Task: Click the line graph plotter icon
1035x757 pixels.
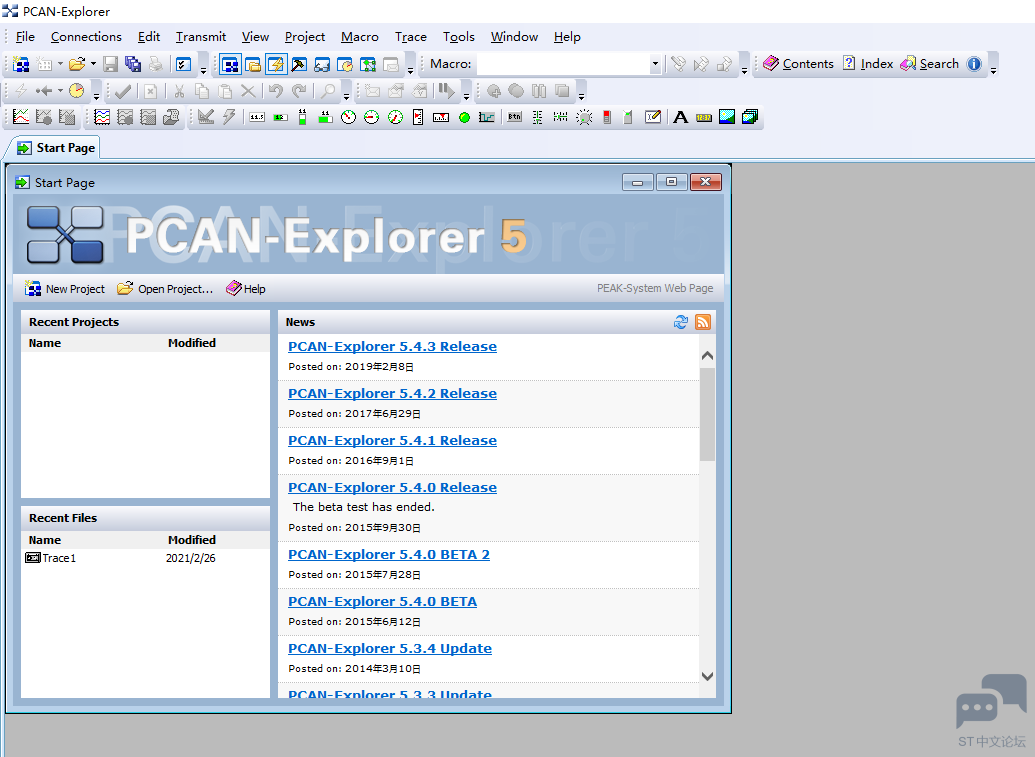Action: coord(21,117)
